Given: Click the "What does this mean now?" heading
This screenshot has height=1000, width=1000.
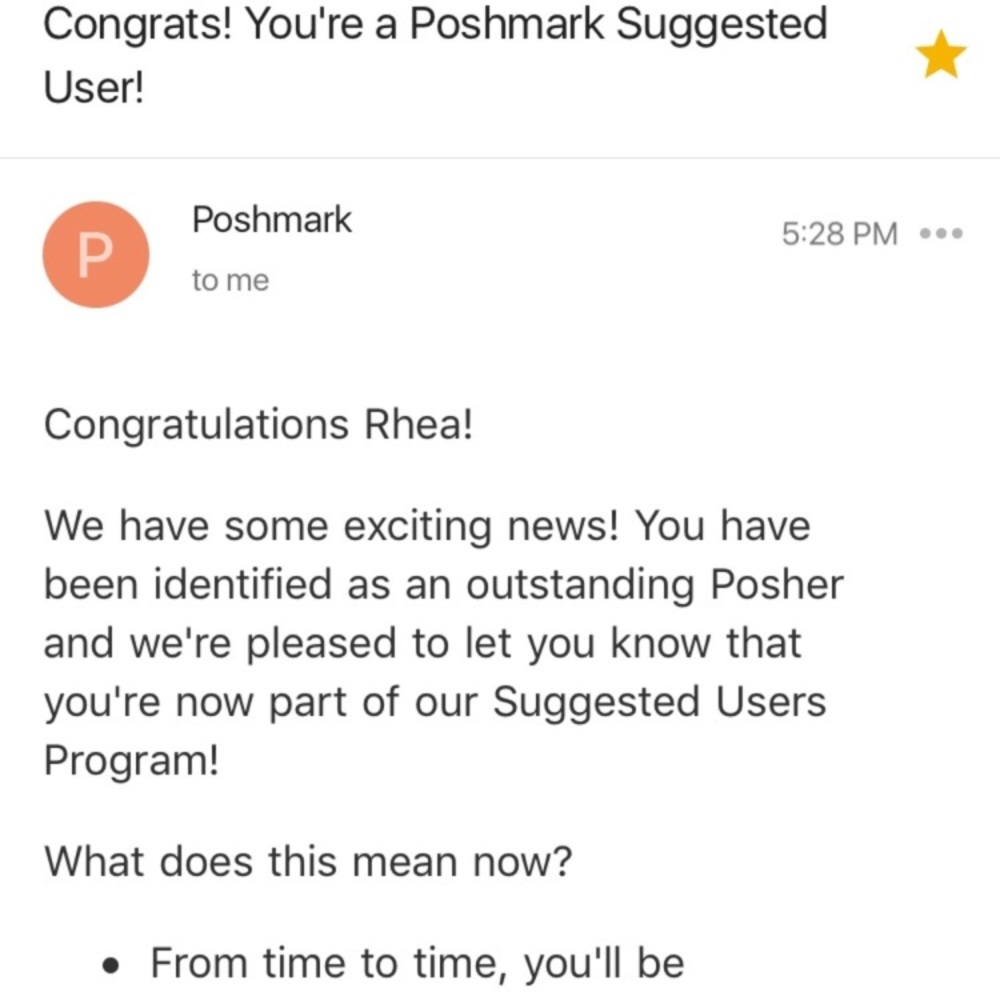Looking at the screenshot, I should coord(308,861).
